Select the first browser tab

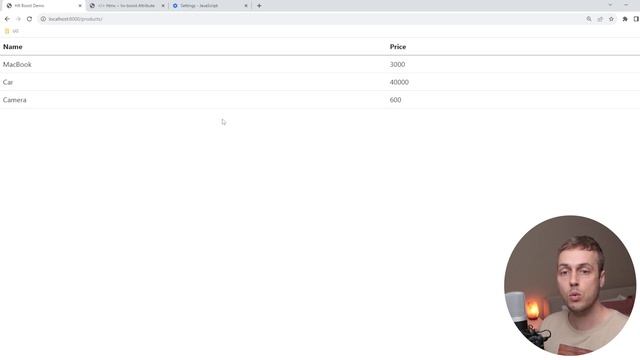tap(43, 6)
